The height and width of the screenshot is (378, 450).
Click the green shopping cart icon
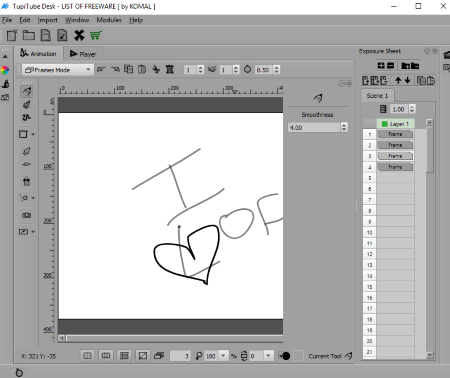[x=96, y=35]
